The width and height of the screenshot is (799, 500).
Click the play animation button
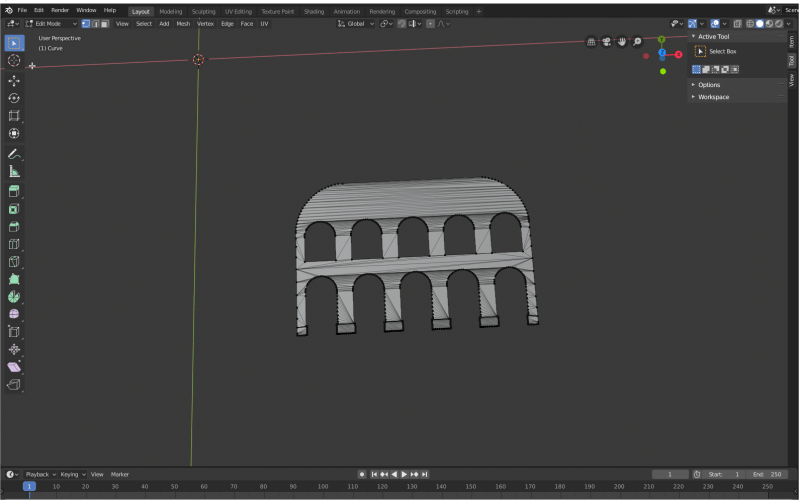click(x=404, y=475)
